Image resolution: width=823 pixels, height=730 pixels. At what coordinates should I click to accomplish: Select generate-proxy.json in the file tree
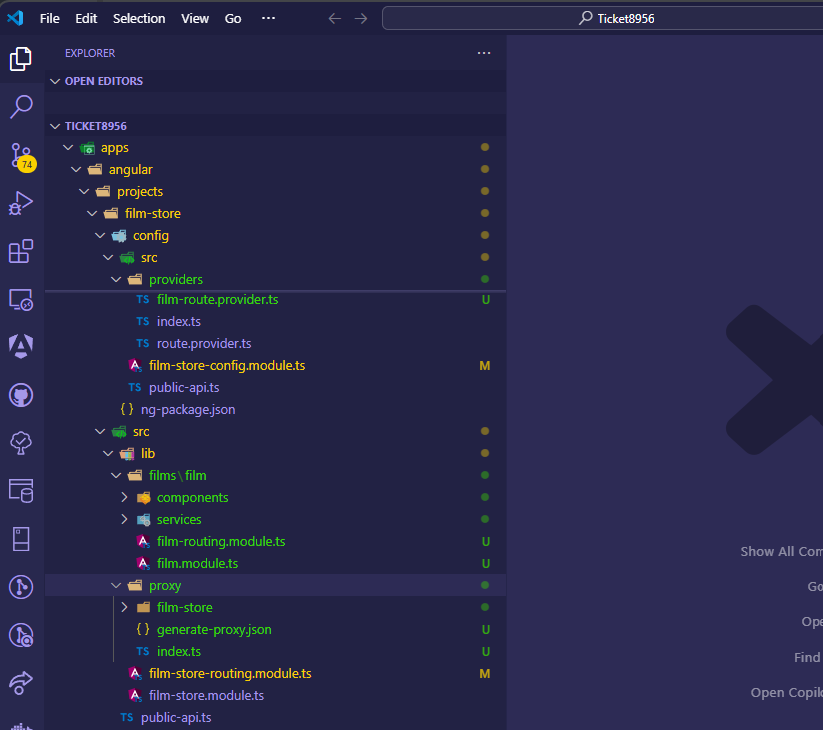214,629
